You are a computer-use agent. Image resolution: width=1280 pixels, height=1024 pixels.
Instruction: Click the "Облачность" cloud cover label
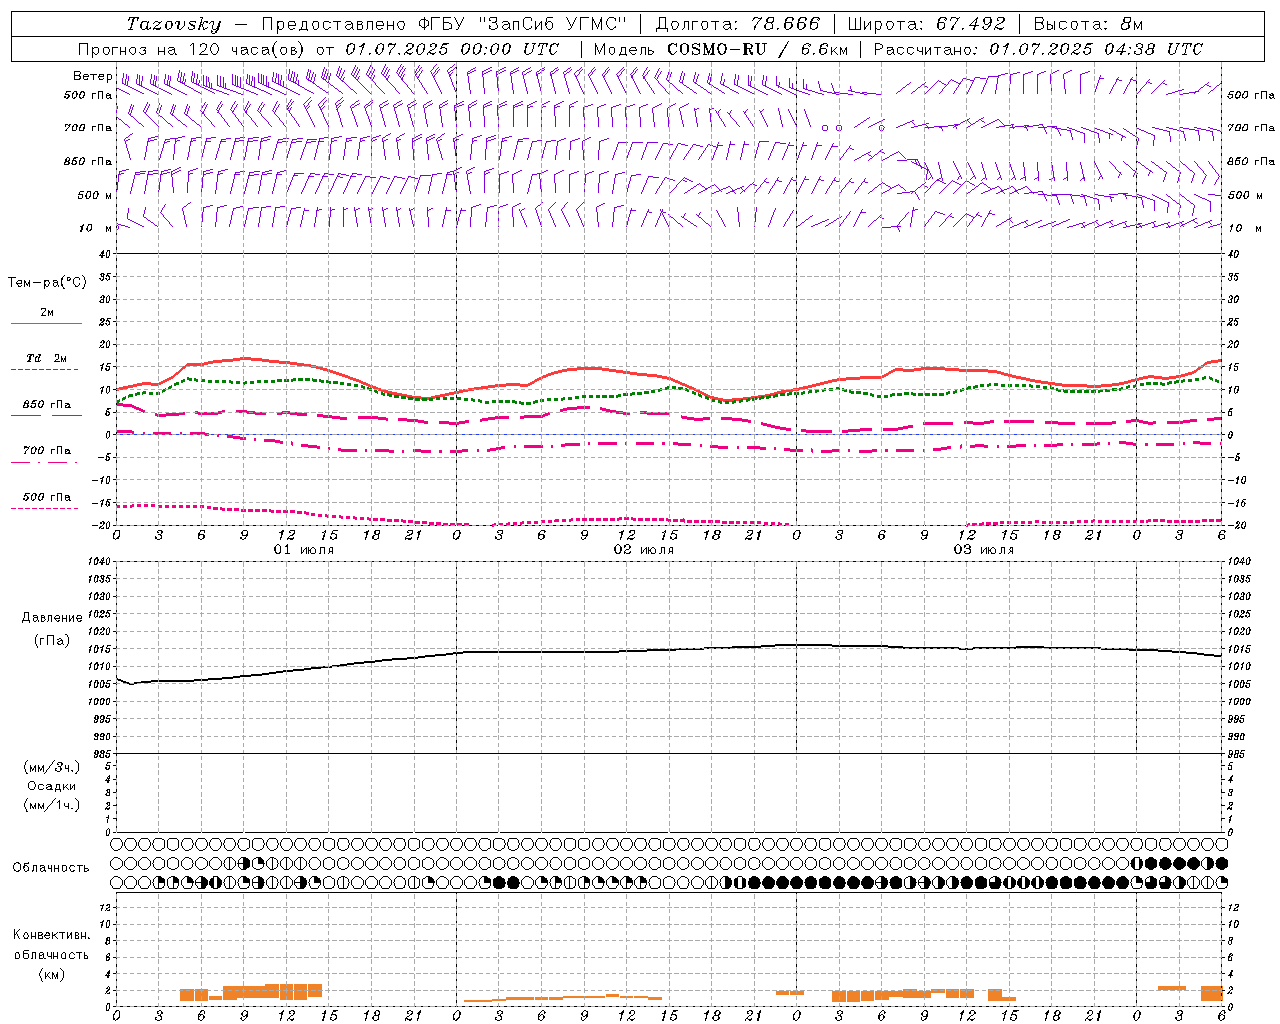coord(51,867)
